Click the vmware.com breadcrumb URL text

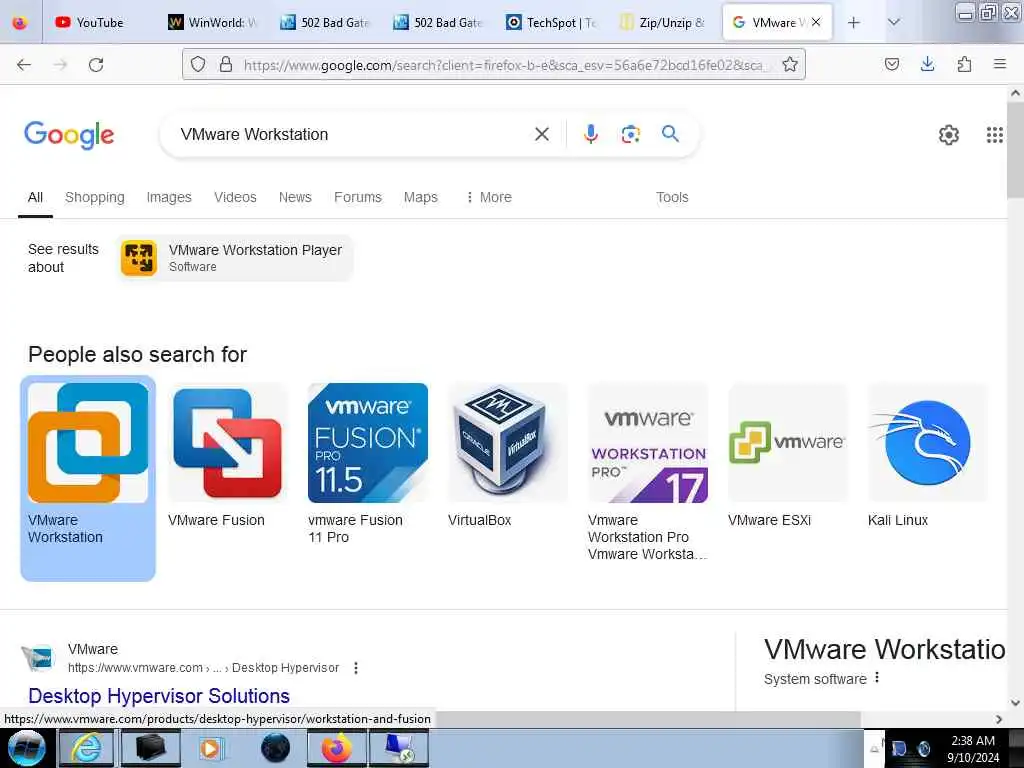pos(204,668)
